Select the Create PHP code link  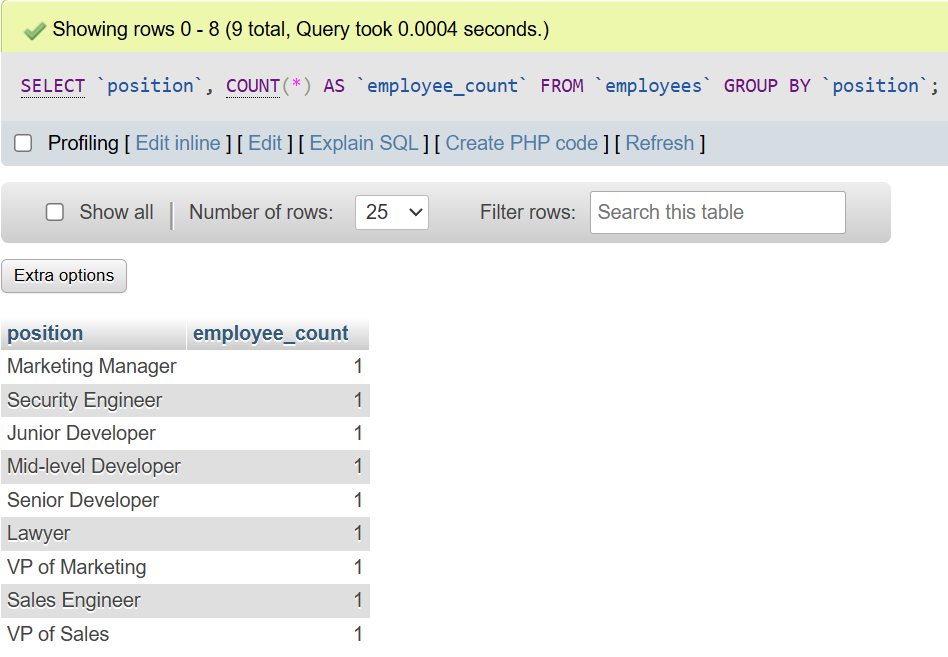(521, 143)
